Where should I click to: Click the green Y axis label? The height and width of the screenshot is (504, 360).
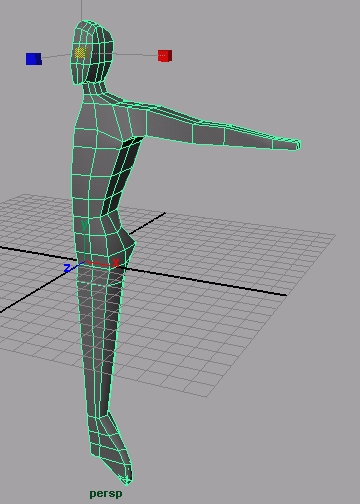84,225
